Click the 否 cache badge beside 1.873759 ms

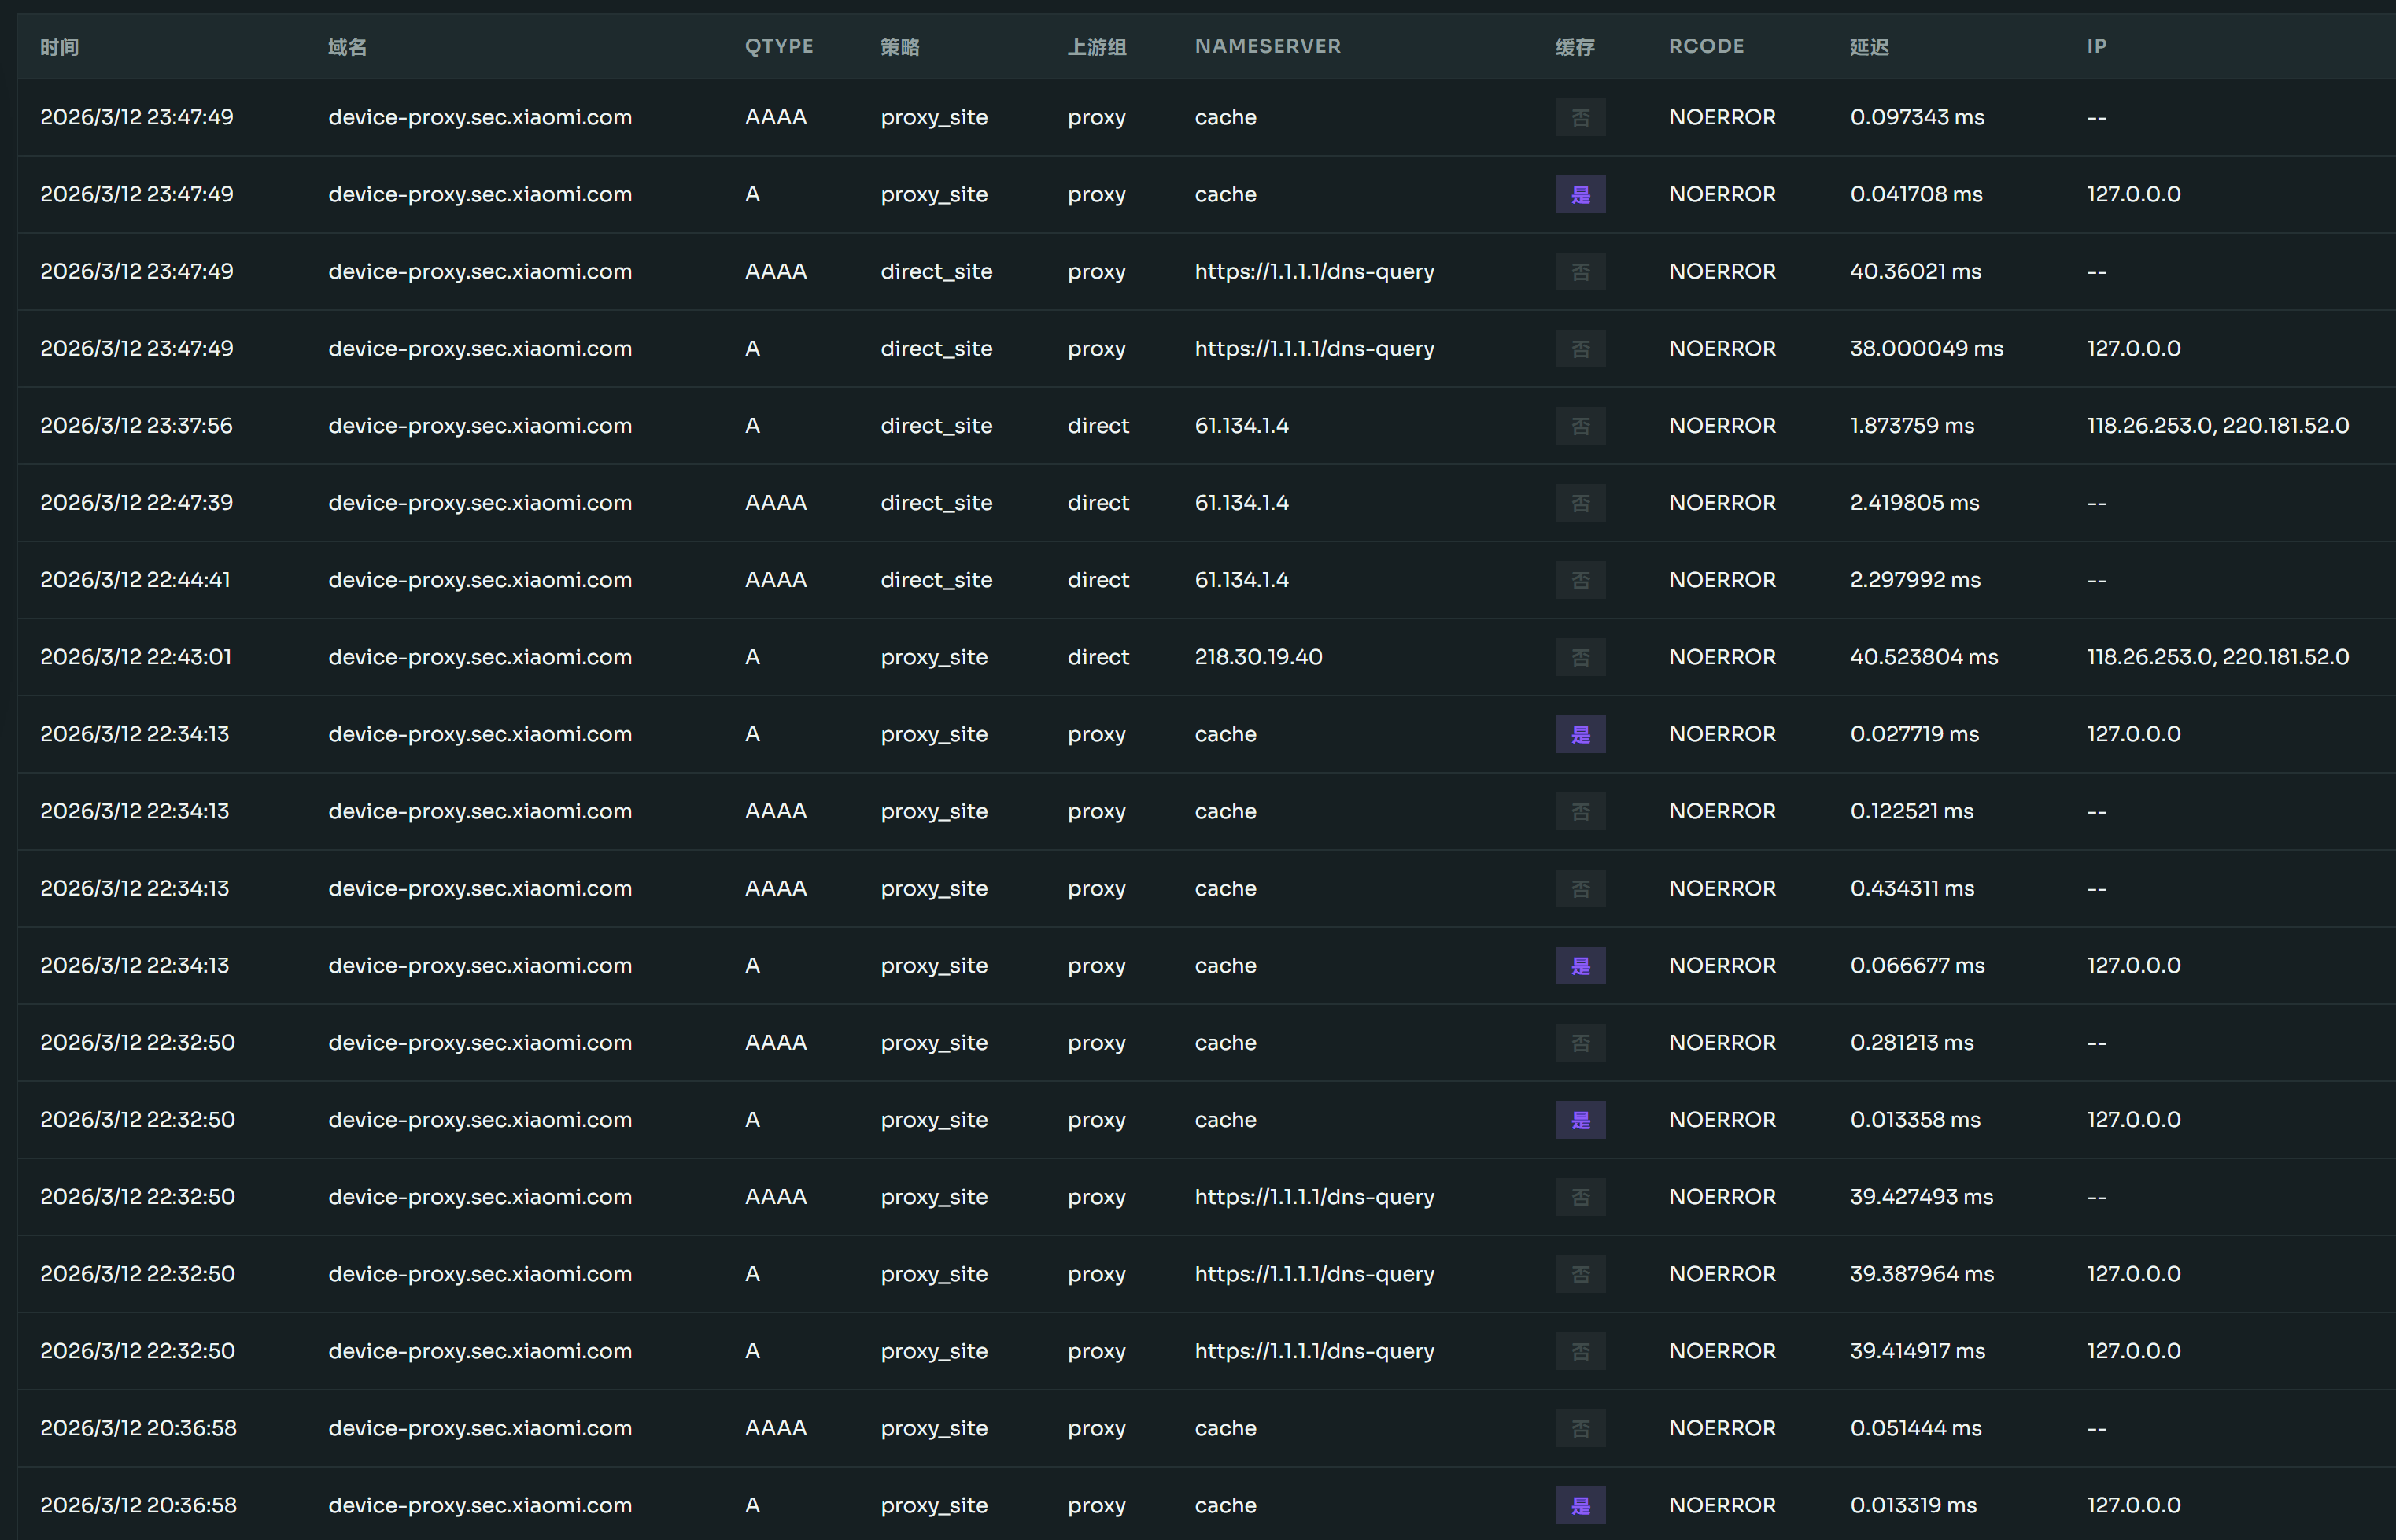pyautogui.click(x=1579, y=426)
